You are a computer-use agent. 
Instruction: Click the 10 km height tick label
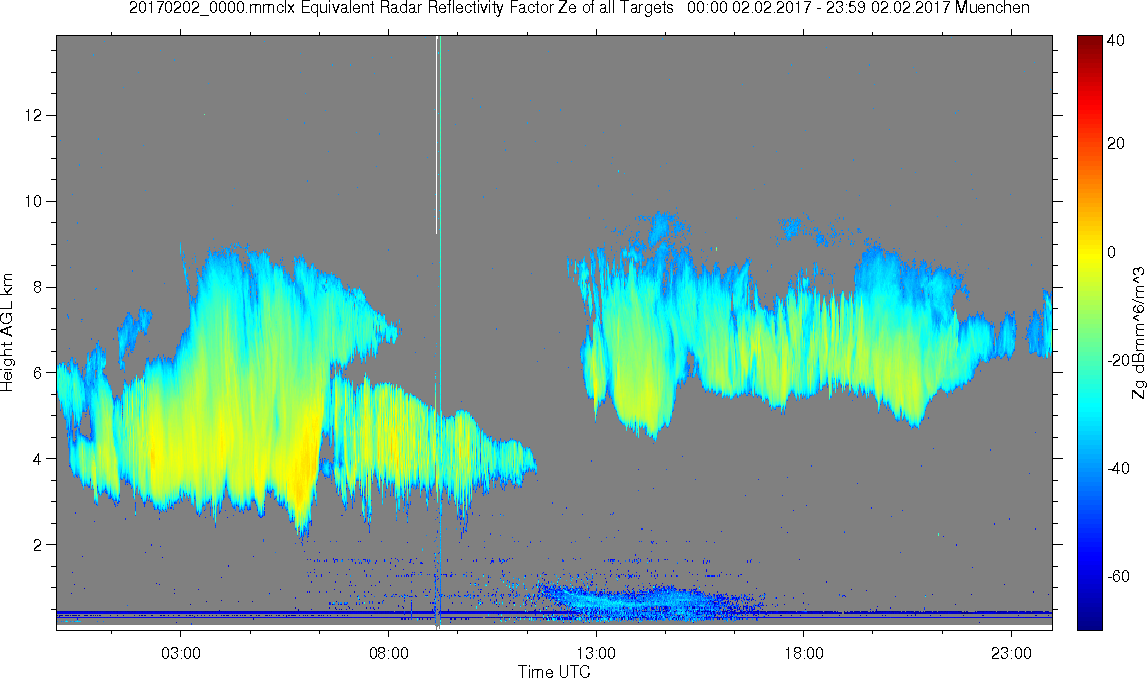[36, 201]
